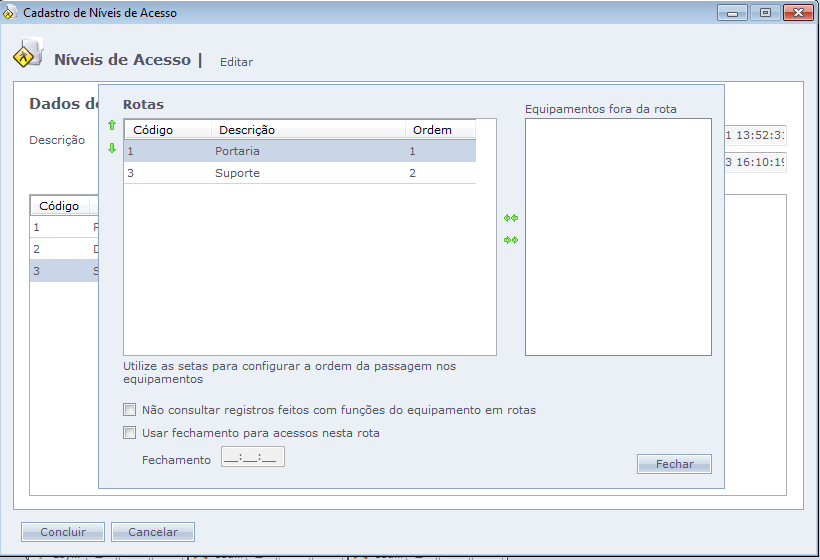The width and height of the screenshot is (820, 560).
Task: Click the Código column header in Rotas
Action: (x=167, y=130)
